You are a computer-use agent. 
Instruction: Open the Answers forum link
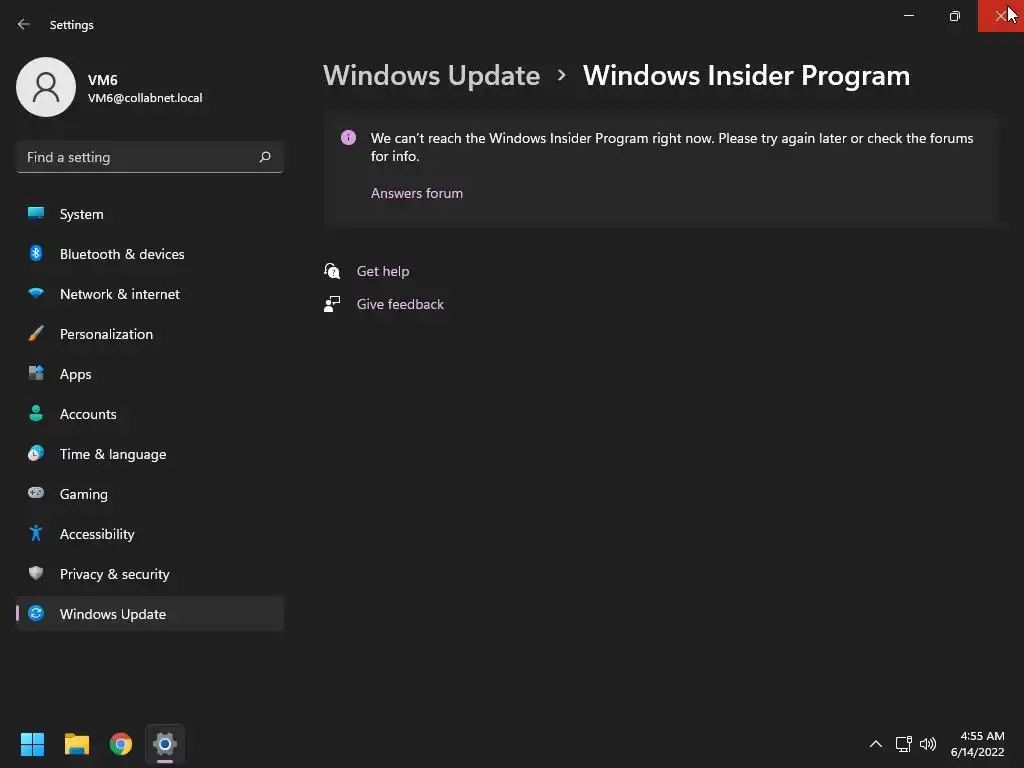[x=417, y=193]
